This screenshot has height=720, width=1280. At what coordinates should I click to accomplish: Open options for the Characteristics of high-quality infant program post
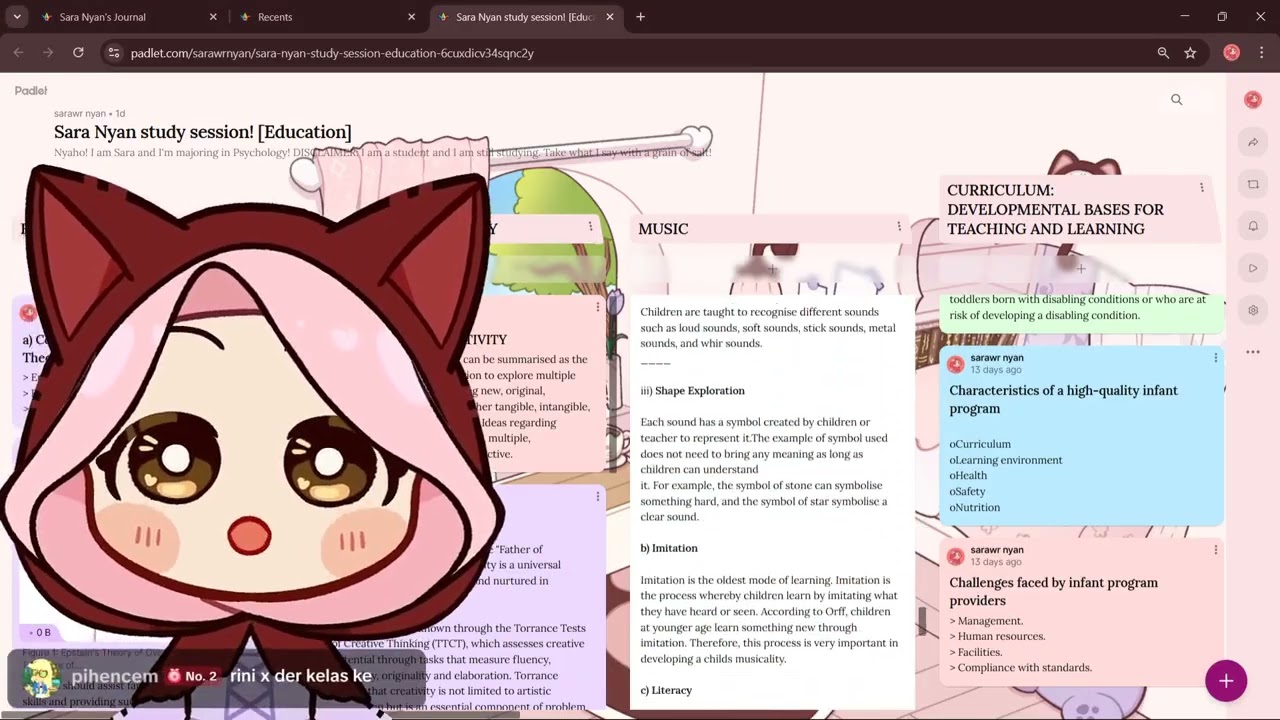[x=1216, y=357]
